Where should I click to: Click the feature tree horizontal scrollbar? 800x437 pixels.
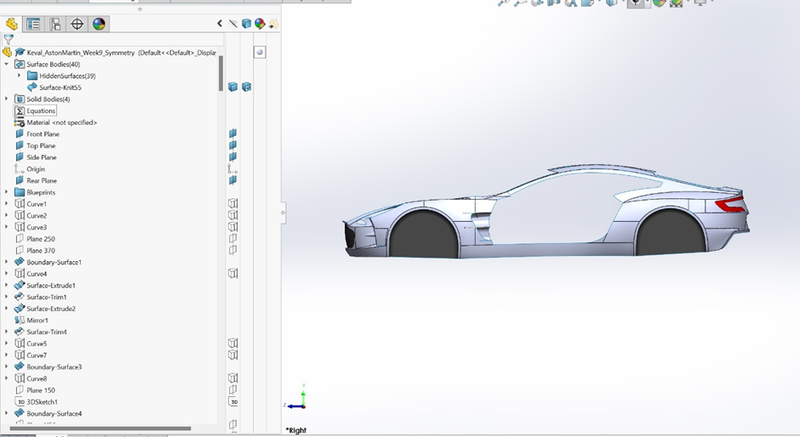(x=100, y=428)
